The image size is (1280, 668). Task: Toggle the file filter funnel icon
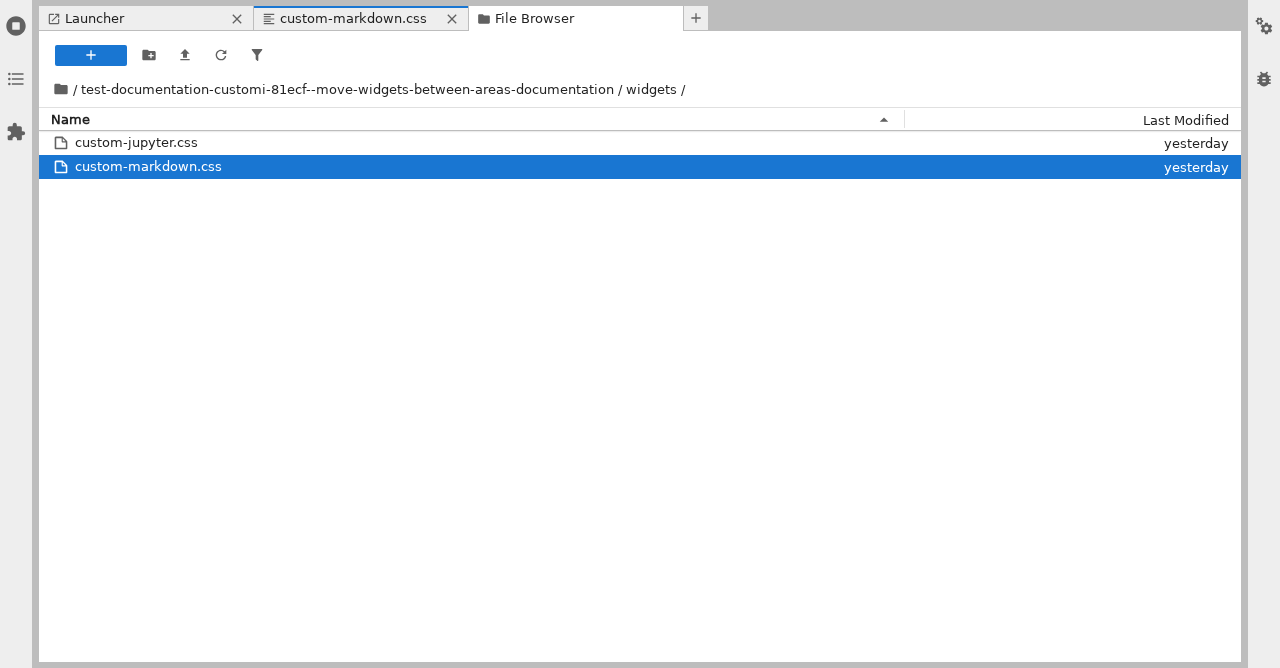click(x=257, y=55)
